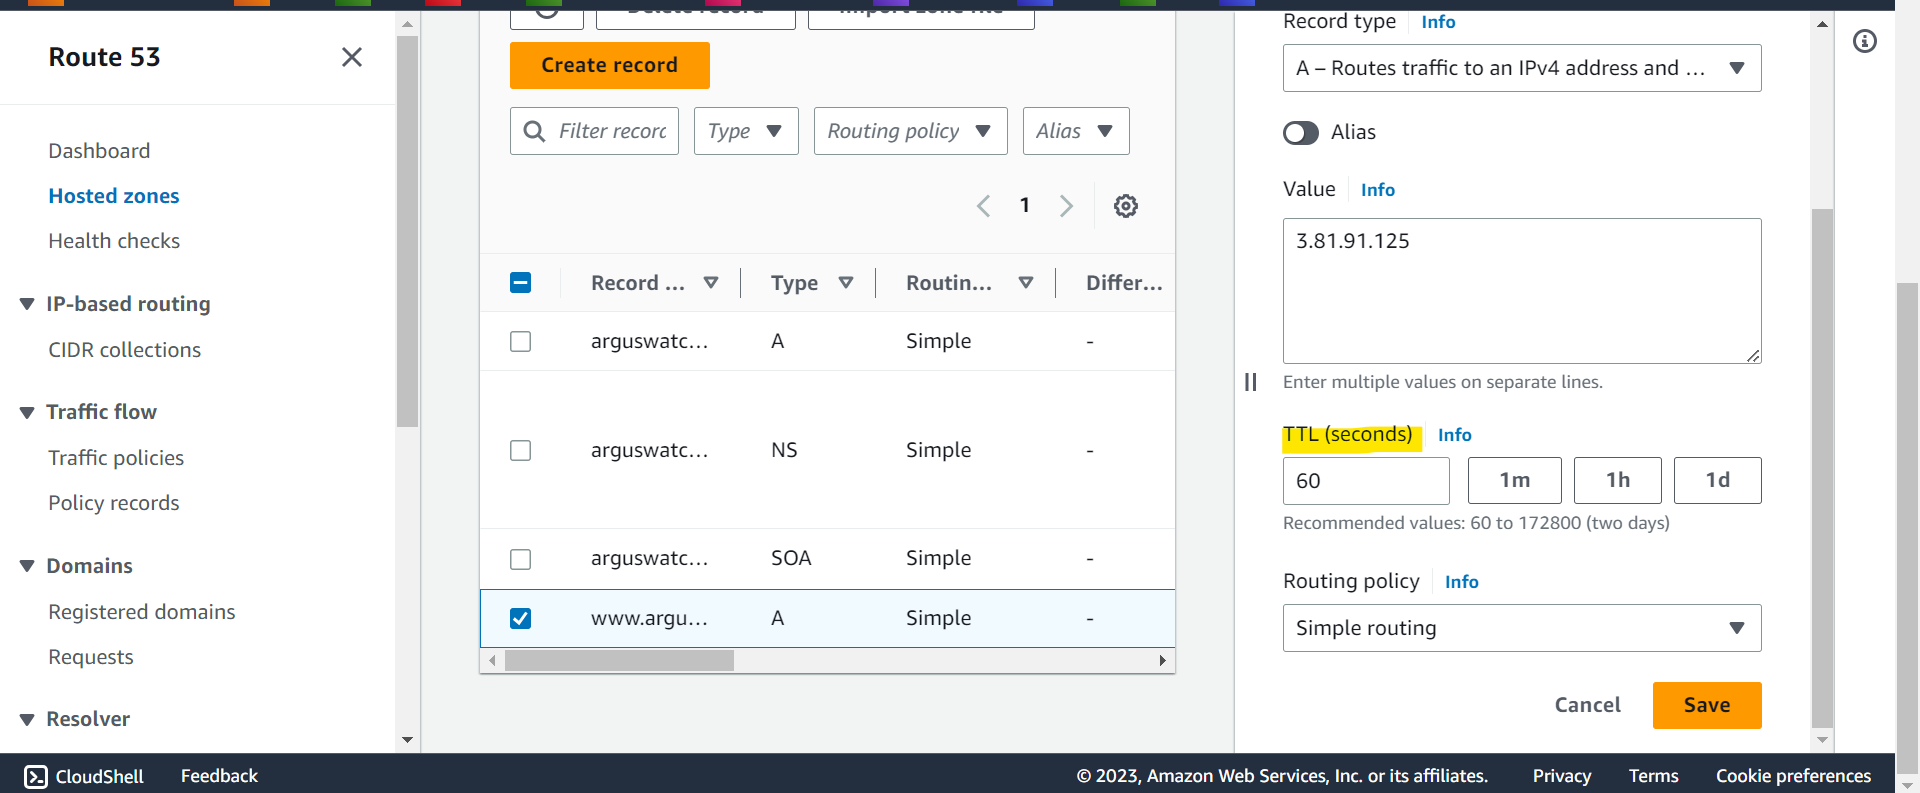Open table preferences with the gear icon
Viewport: 1920px width, 793px height.
coord(1126,206)
